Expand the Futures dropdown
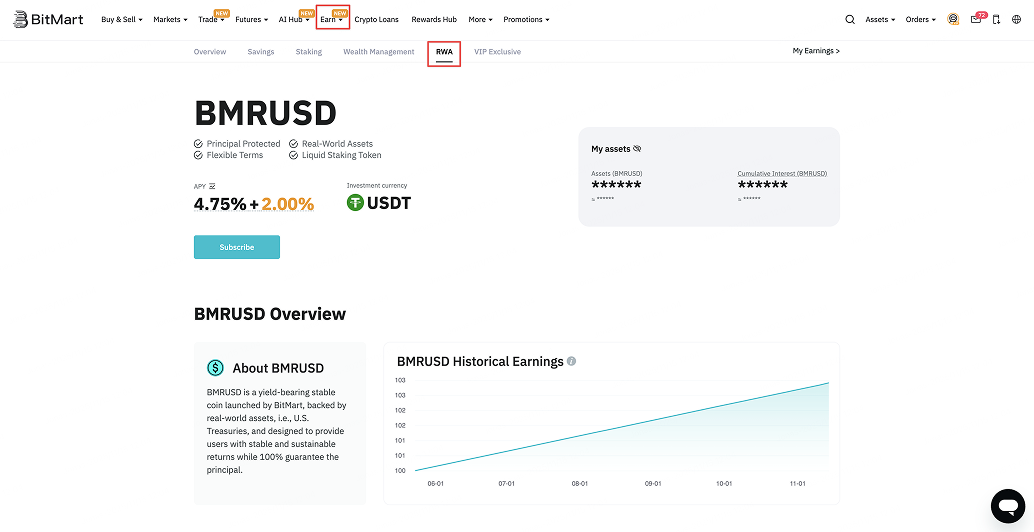This screenshot has width=1034, height=532. click(x=251, y=20)
